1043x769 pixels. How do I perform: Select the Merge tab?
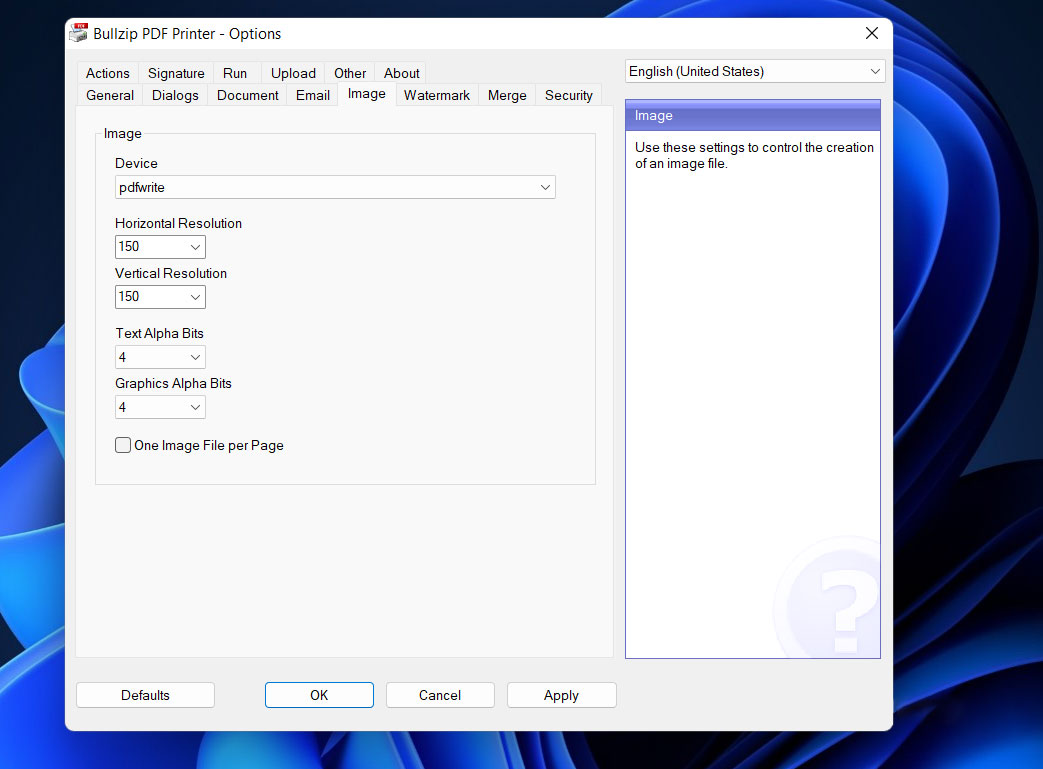[x=507, y=96]
